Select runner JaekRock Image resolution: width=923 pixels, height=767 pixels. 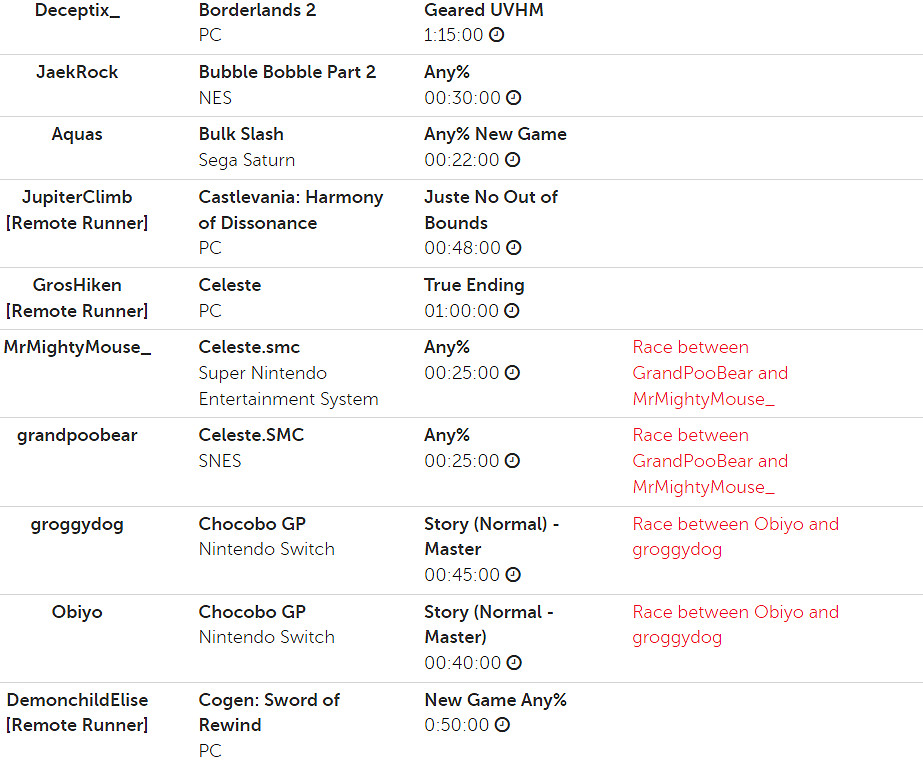[x=77, y=72]
